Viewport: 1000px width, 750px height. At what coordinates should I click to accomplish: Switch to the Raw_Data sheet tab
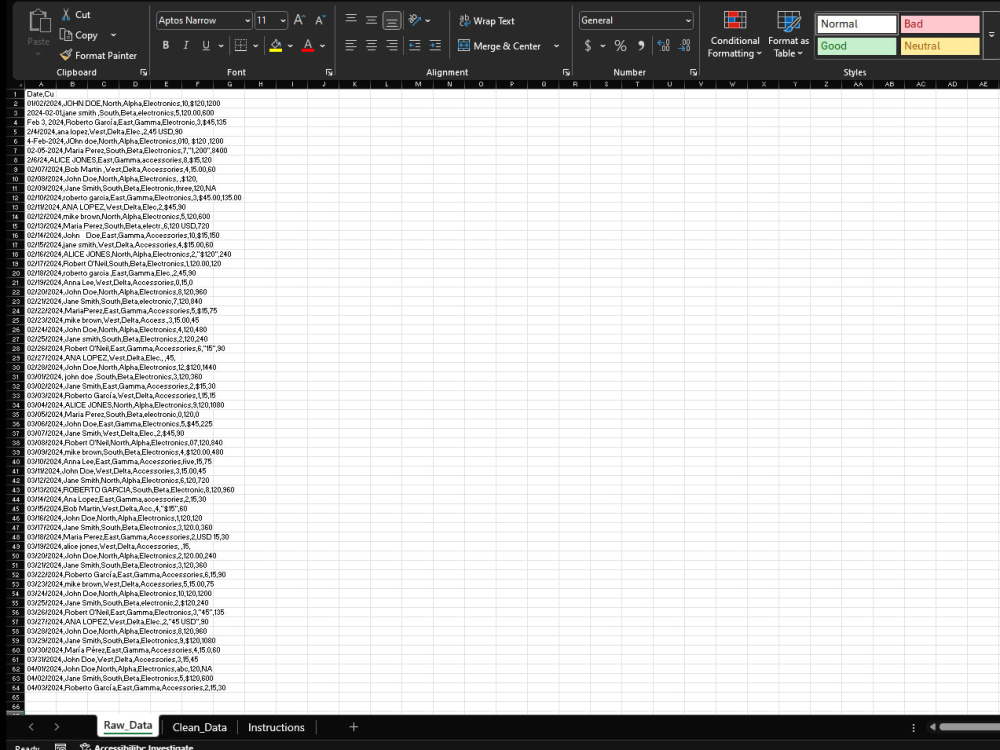pos(128,725)
